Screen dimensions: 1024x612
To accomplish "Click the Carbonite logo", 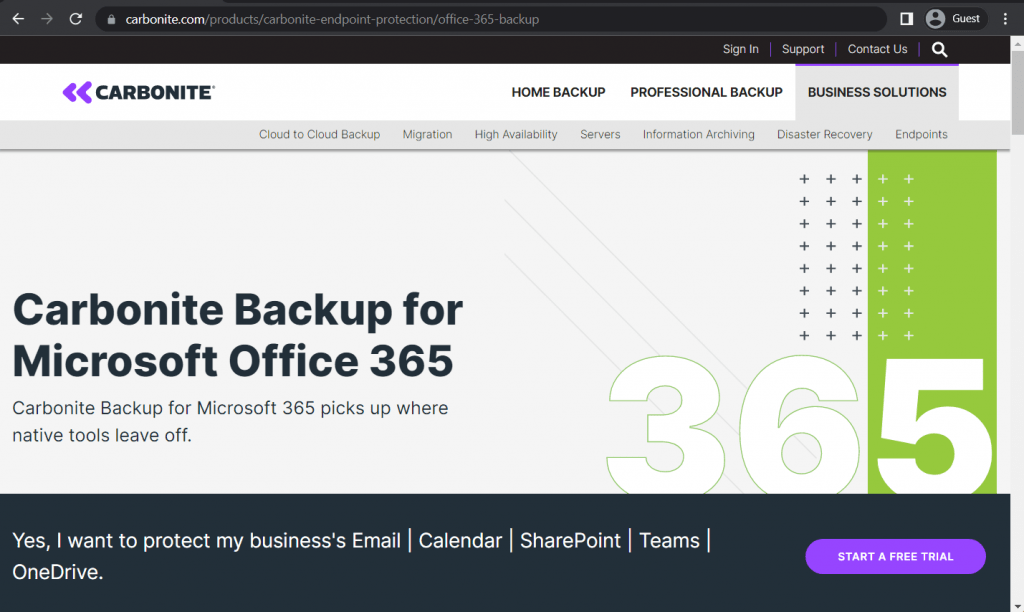I will click(x=138, y=93).
